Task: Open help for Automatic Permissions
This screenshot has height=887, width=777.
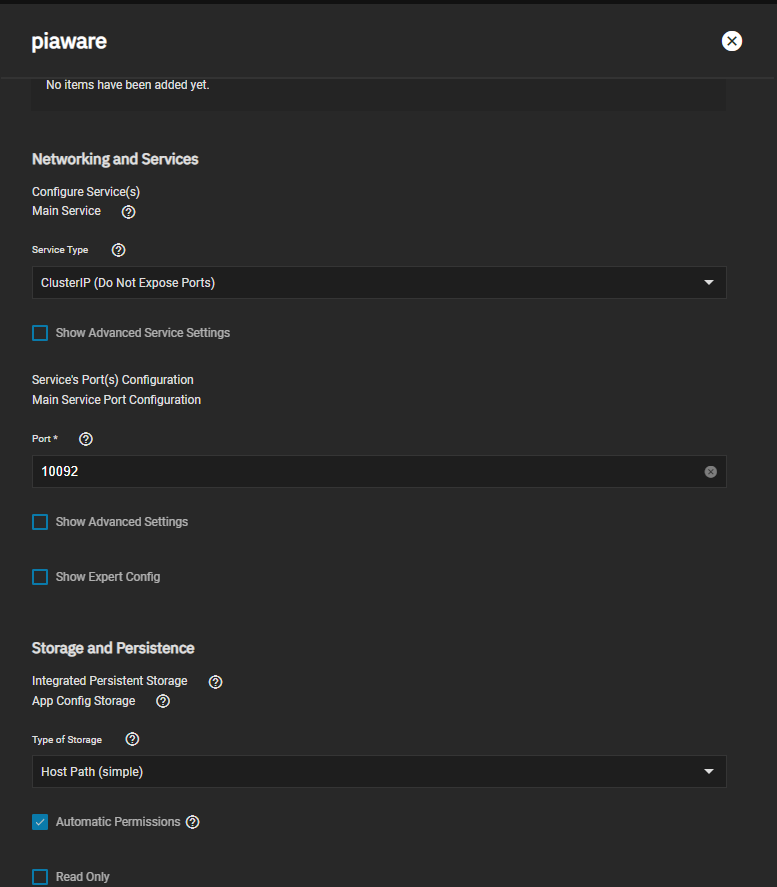Action: pyautogui.click(x=193, y=822)
